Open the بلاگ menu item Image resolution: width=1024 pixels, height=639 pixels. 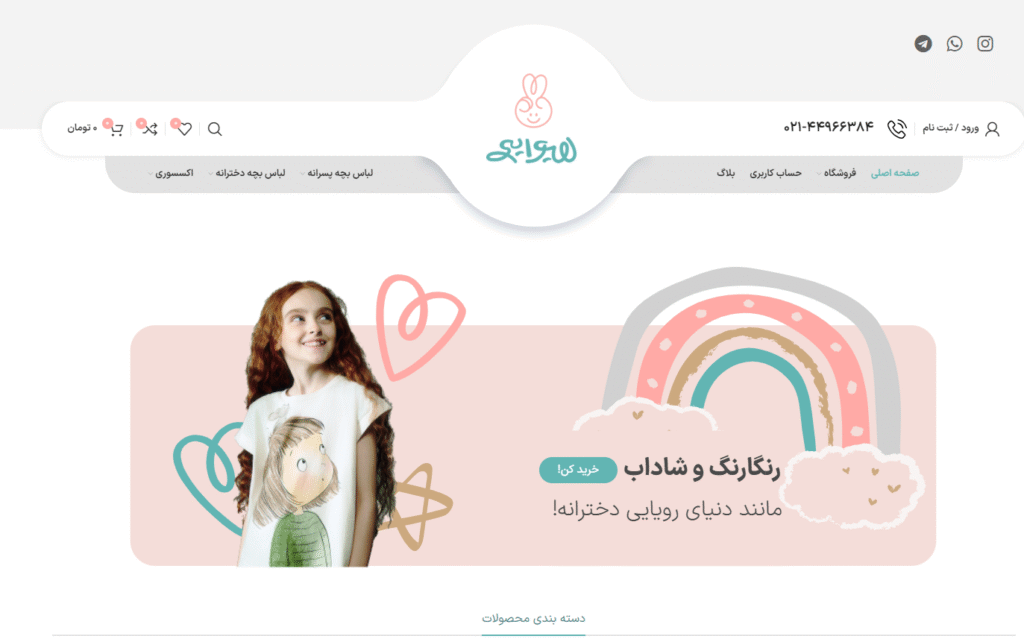pos(726,173)
